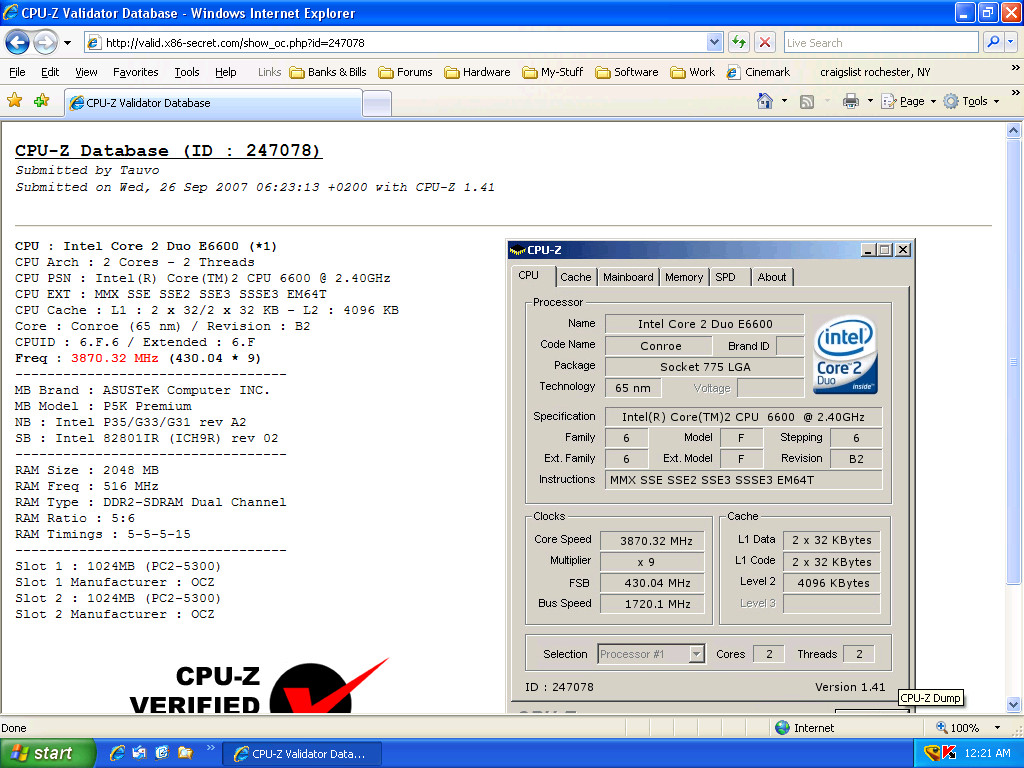Viewport: 1024px width, 768px height.
Task: Open the Work favorites folder
Action: tap(693, 72)
